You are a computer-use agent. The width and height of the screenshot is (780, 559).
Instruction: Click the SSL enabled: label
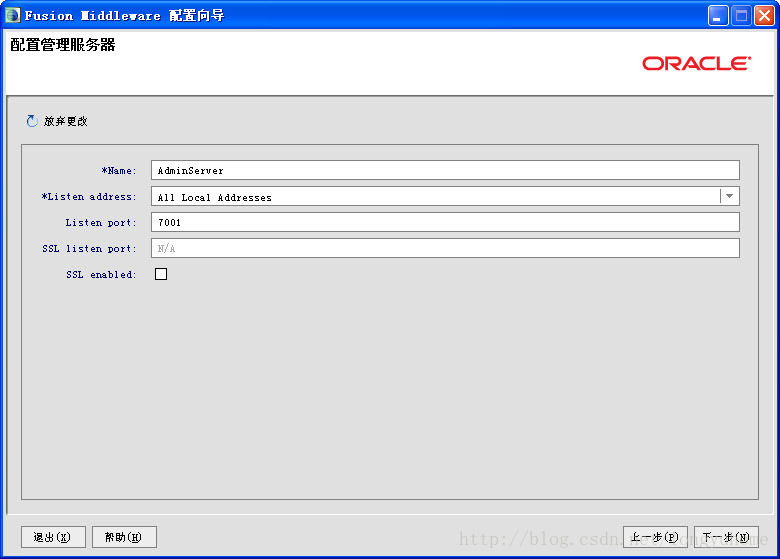click(x=101, y=275)
